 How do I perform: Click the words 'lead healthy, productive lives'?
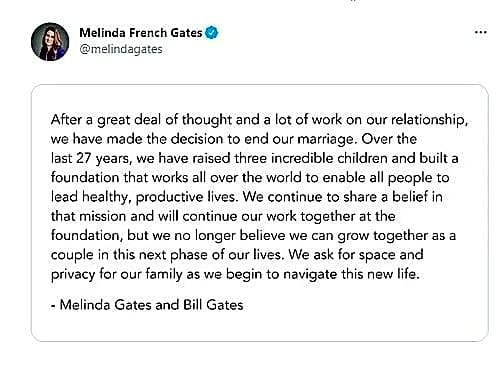pyautogui.click(x=144, y=197)
